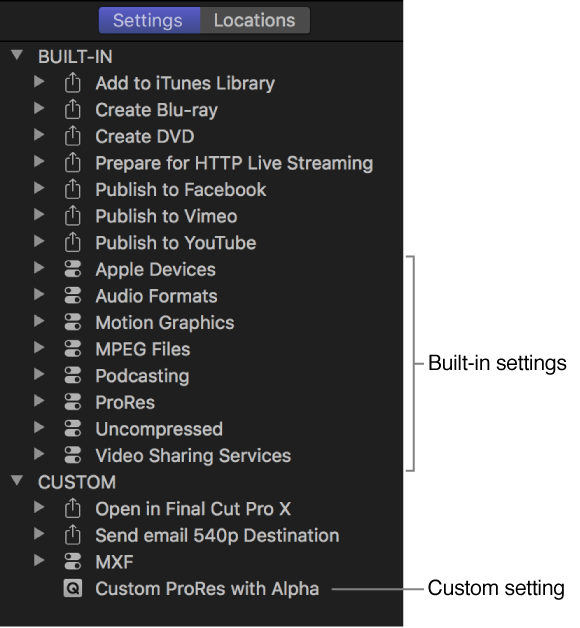Click the share icon for Add to iTunes Library
This screenshot has height=628, width=580.
tap(72, 82)
